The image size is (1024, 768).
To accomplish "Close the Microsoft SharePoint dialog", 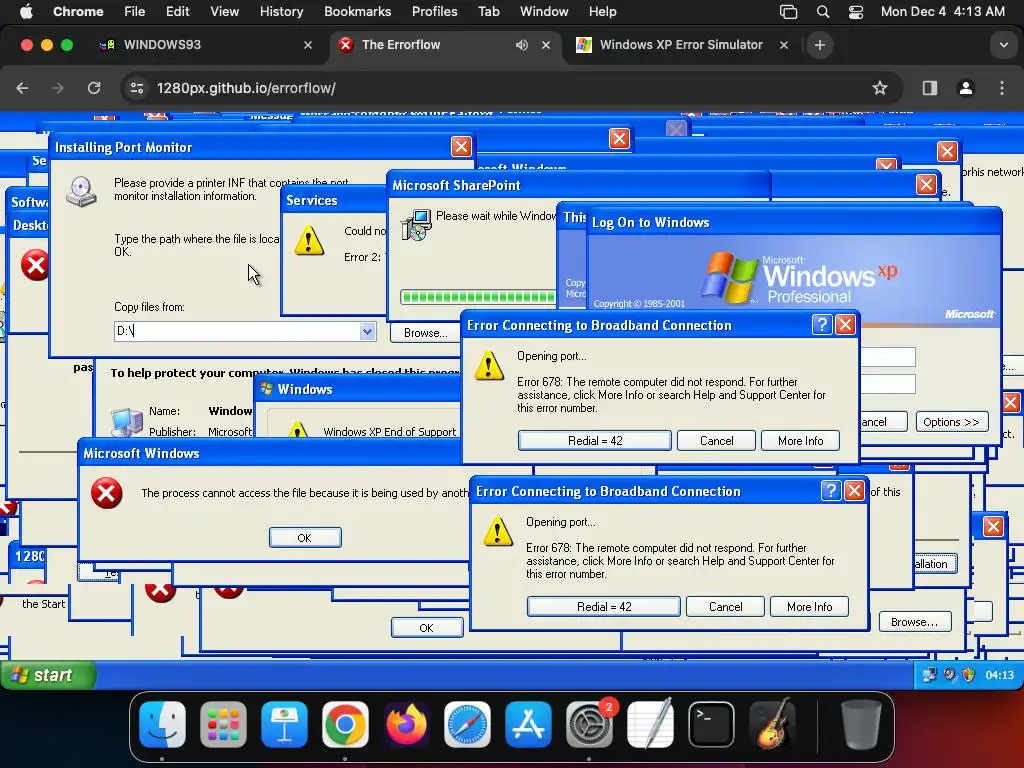I will pos(925,184).
